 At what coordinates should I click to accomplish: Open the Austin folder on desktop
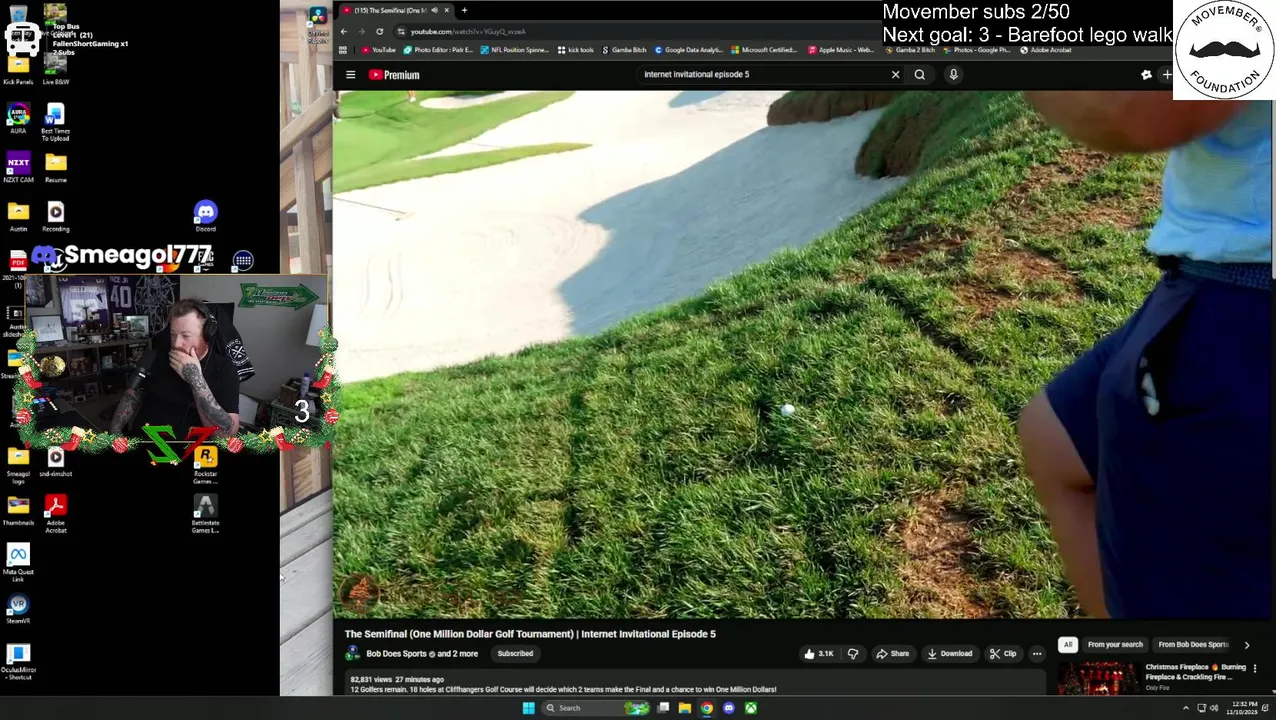[x=18, y=216]
